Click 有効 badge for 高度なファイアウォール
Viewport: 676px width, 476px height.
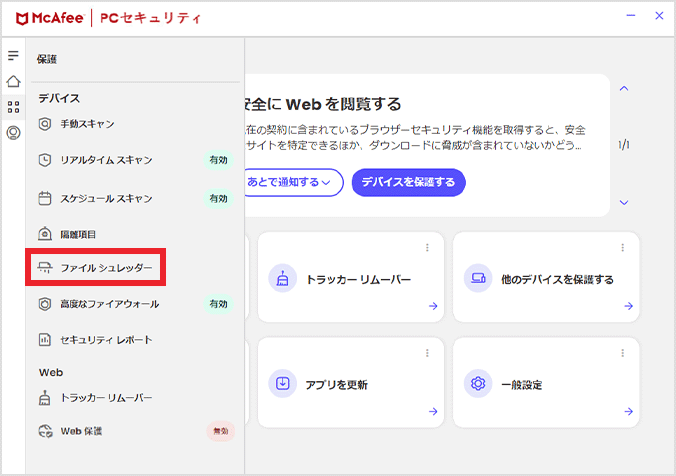tap(219, 304)
